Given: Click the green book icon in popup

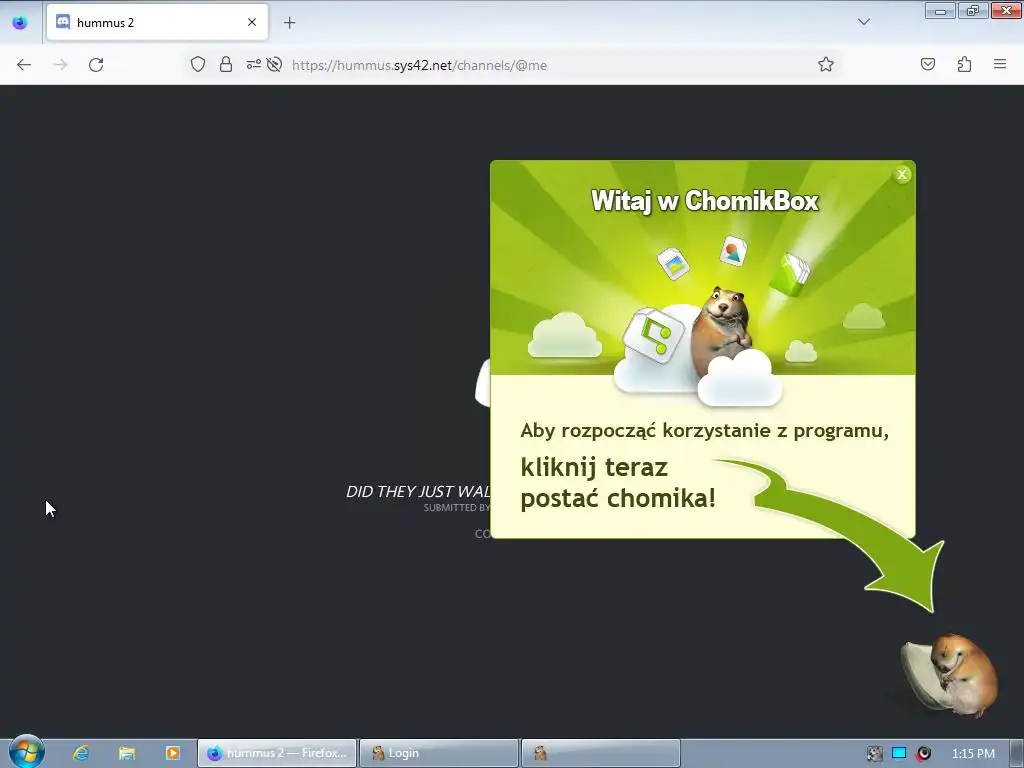Looking at the screenshot, I should 790,274.
